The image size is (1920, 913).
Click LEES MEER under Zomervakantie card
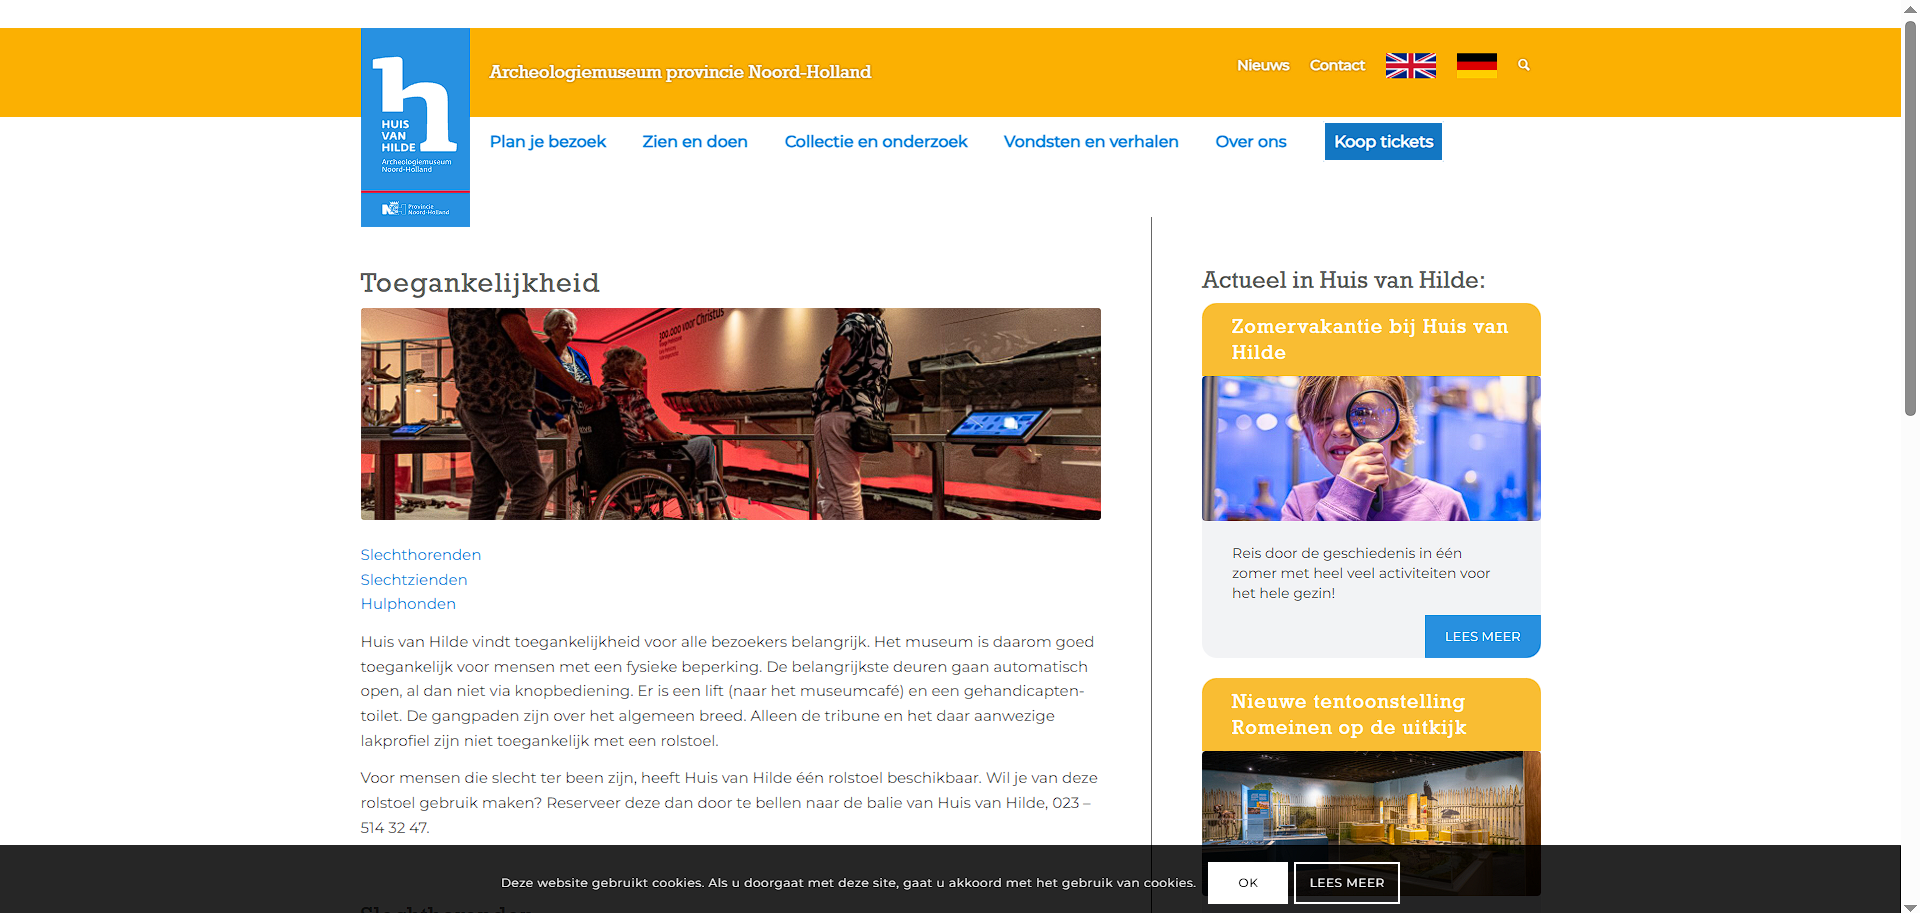click(1482, 637)
